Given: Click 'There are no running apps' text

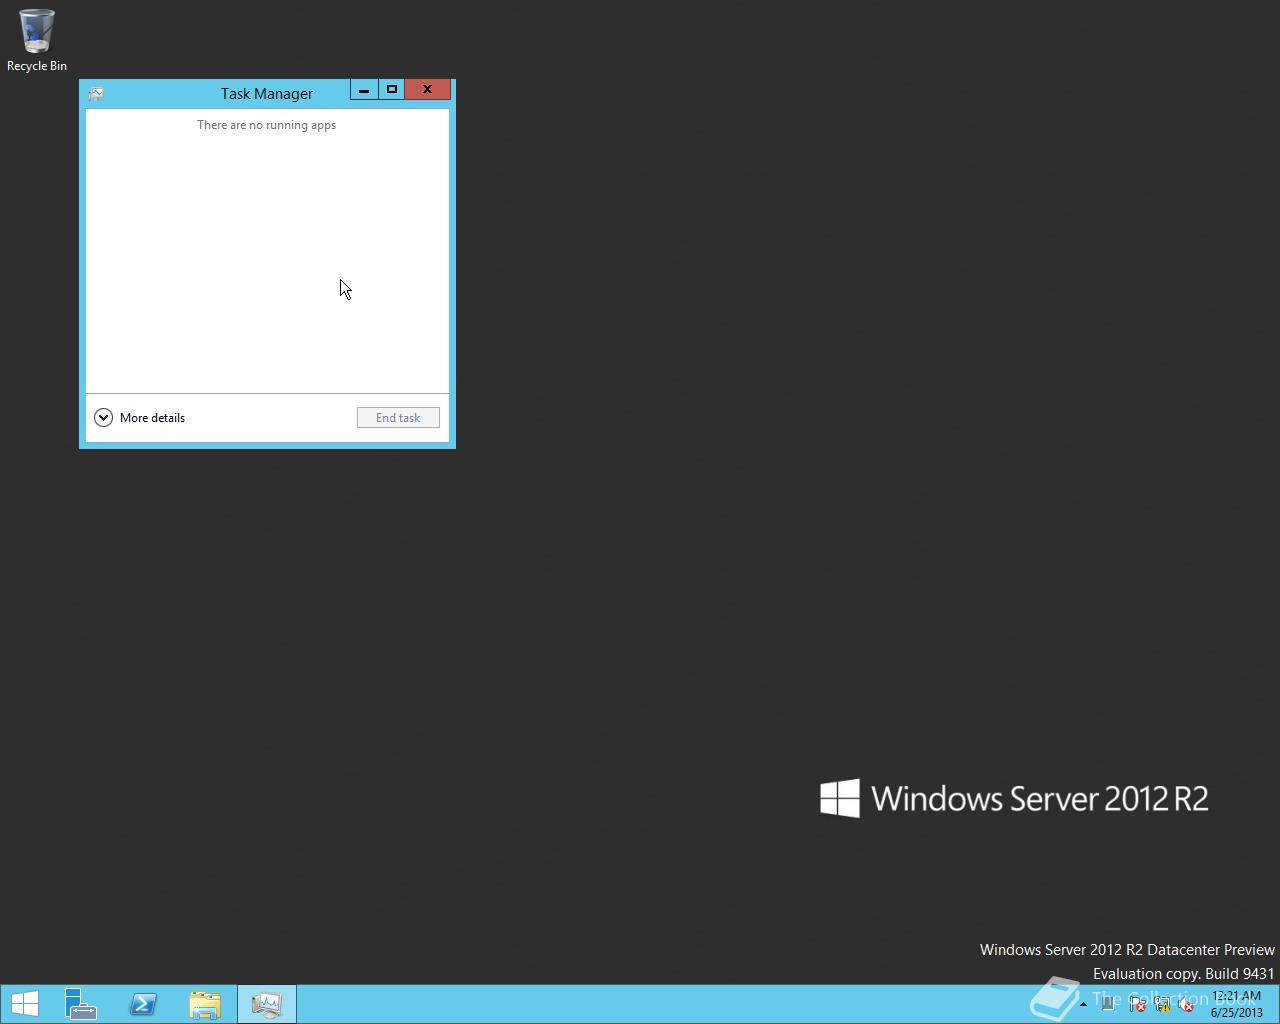Looking at the screenshot, I should click(266, 125).
